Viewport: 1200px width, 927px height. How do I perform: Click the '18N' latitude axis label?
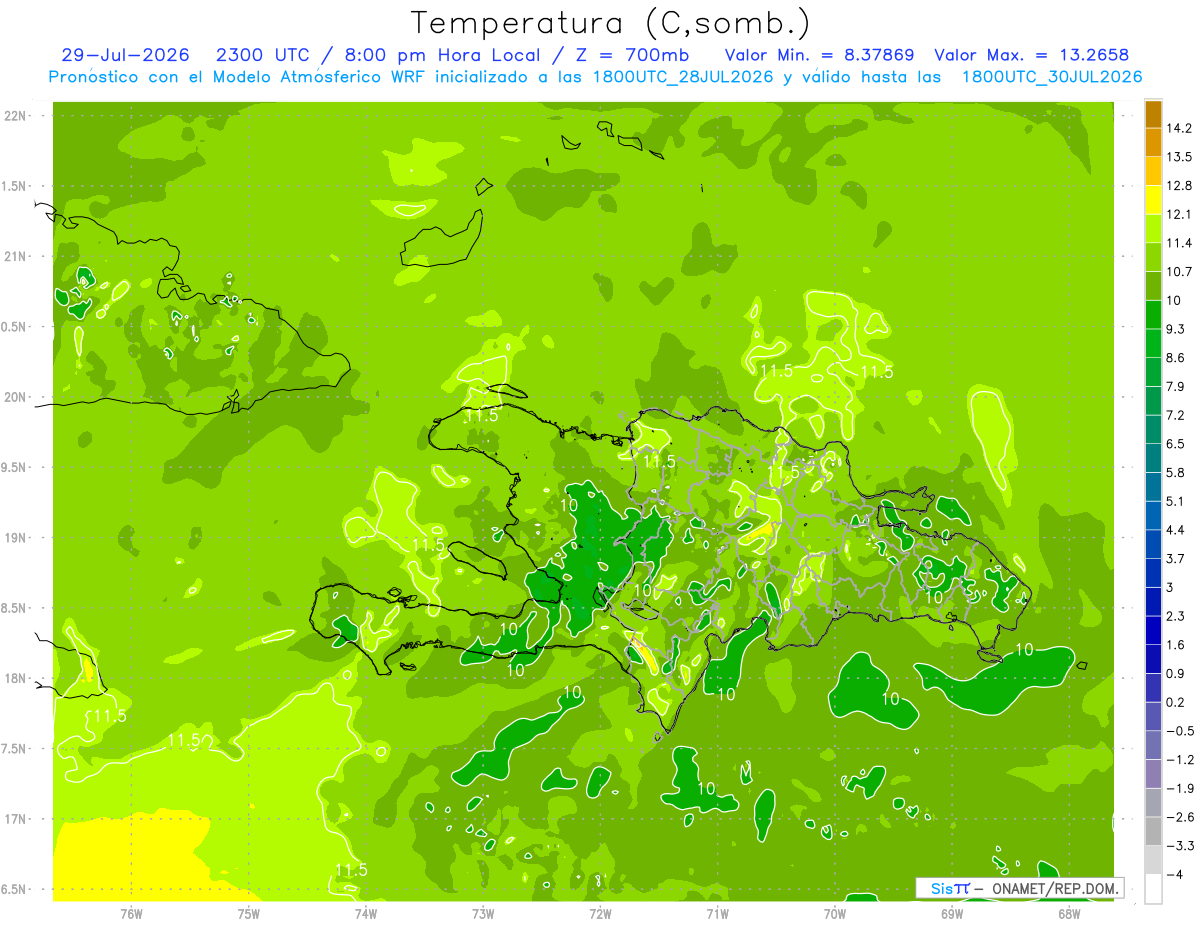click(15, 678)
